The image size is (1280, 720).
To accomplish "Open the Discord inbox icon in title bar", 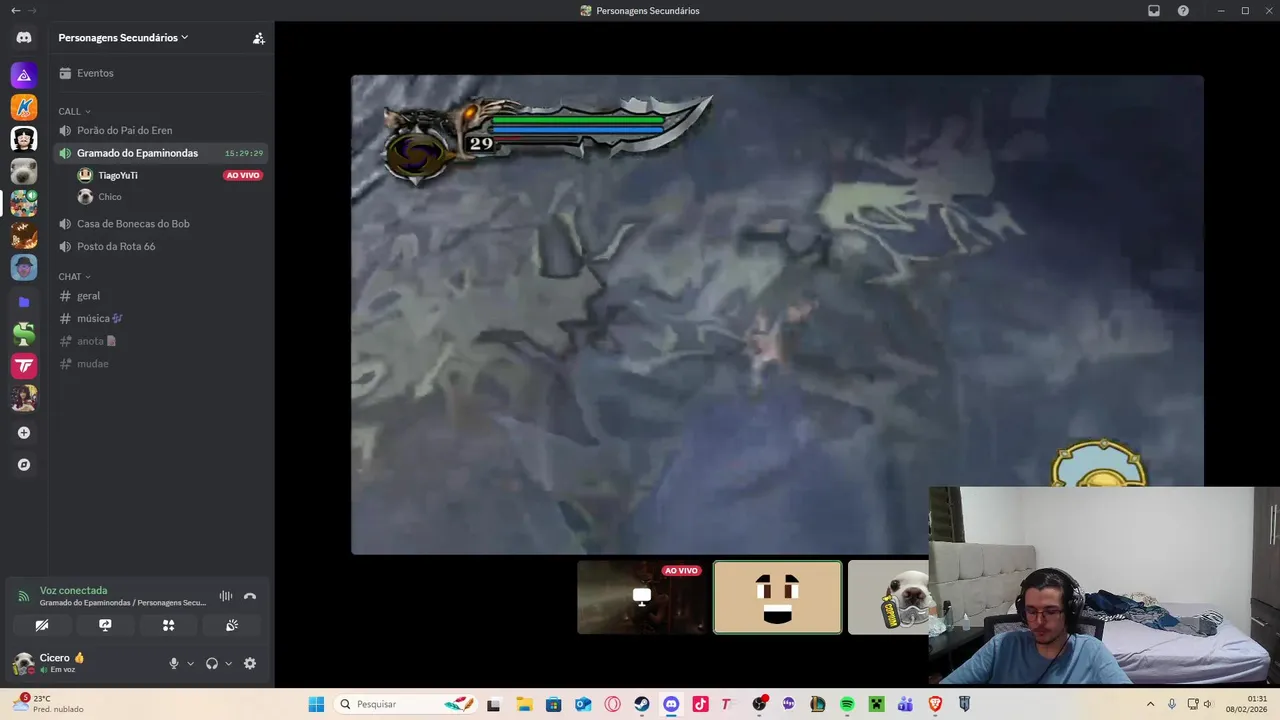I will pyautogui.click(x=1154, y=11).
